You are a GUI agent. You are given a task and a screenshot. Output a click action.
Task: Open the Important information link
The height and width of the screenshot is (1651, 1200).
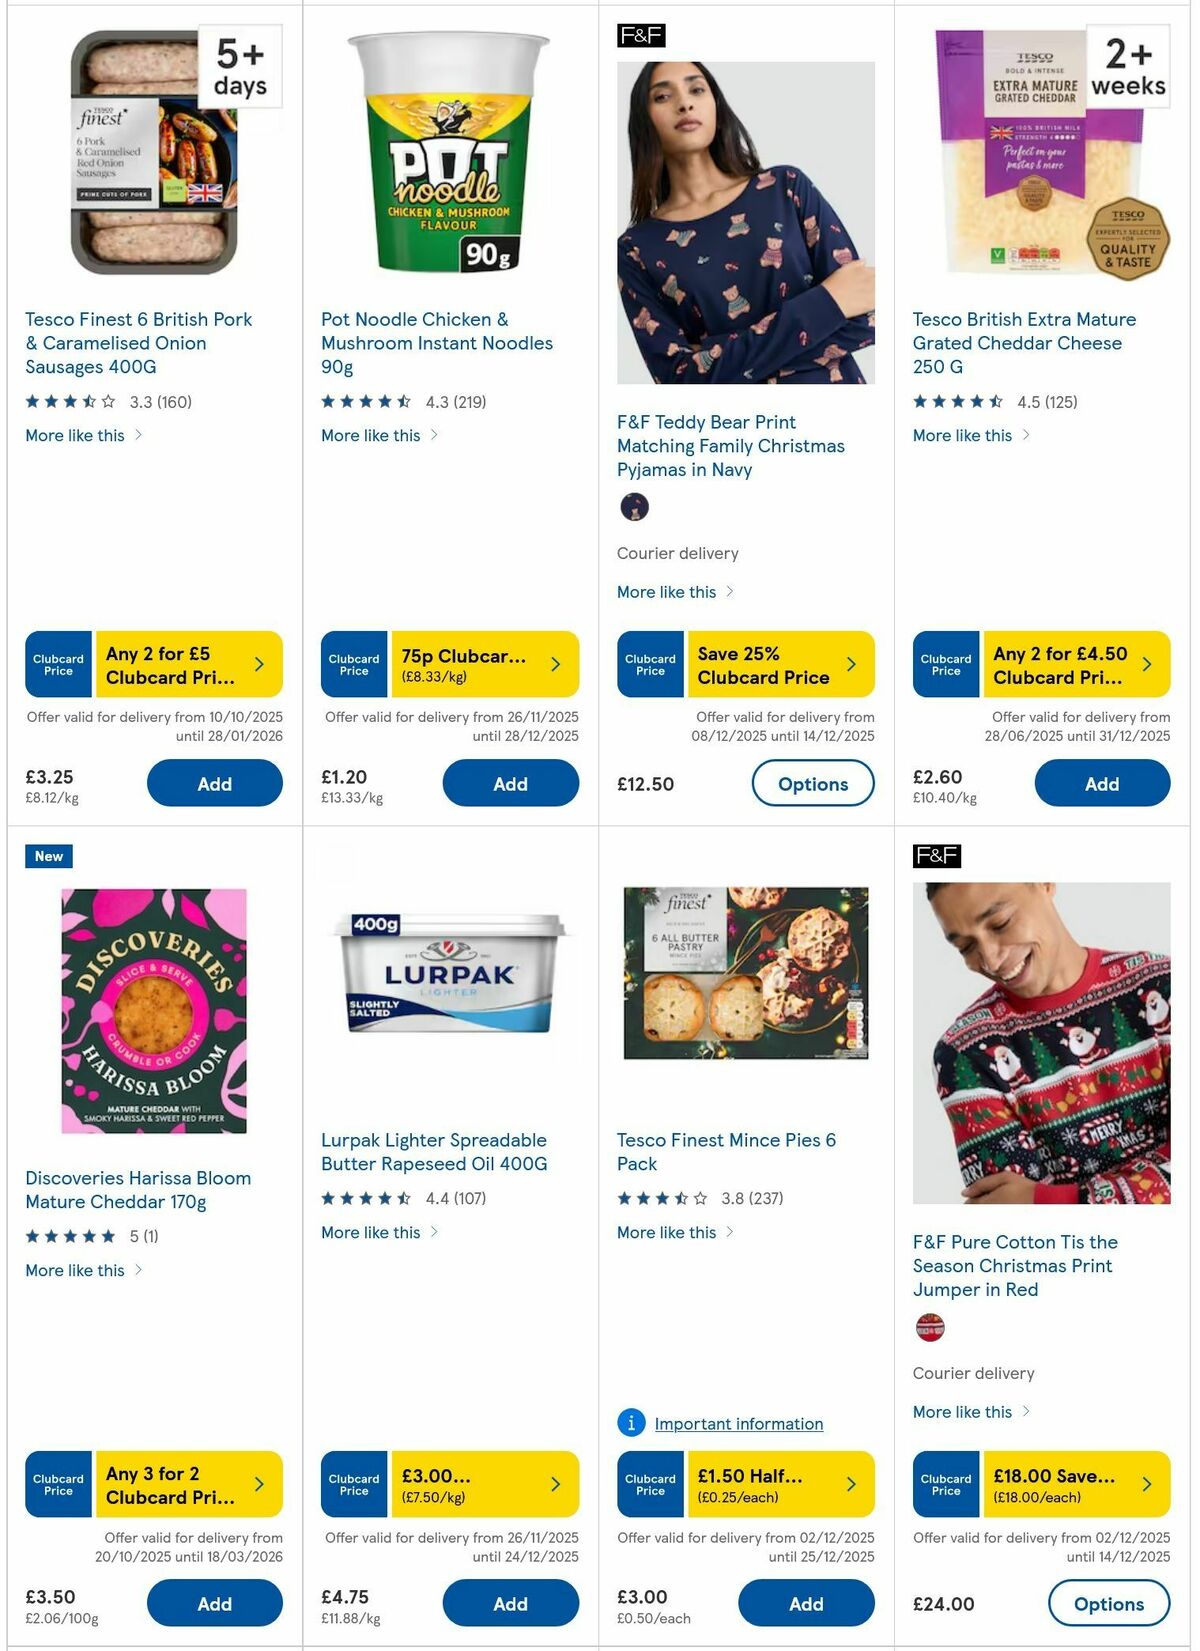[x=738, y=1423]
